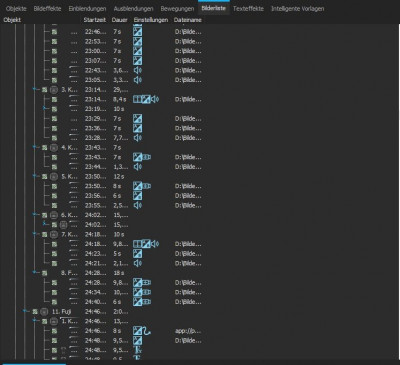
Task: Click the Objekt column header
Action: (12, 20)
